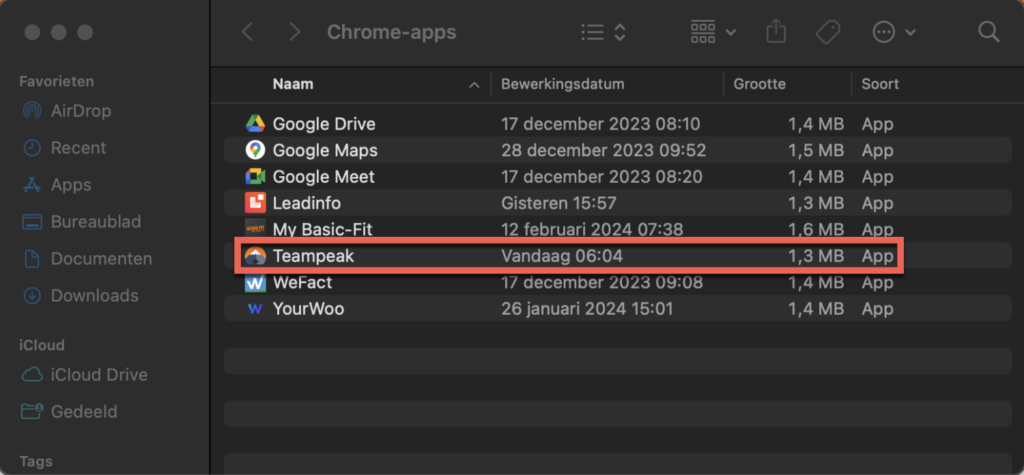This screenshot has height=475, width=1024.
Task: Select the Leadinfo file name
Action: [306, 203]
